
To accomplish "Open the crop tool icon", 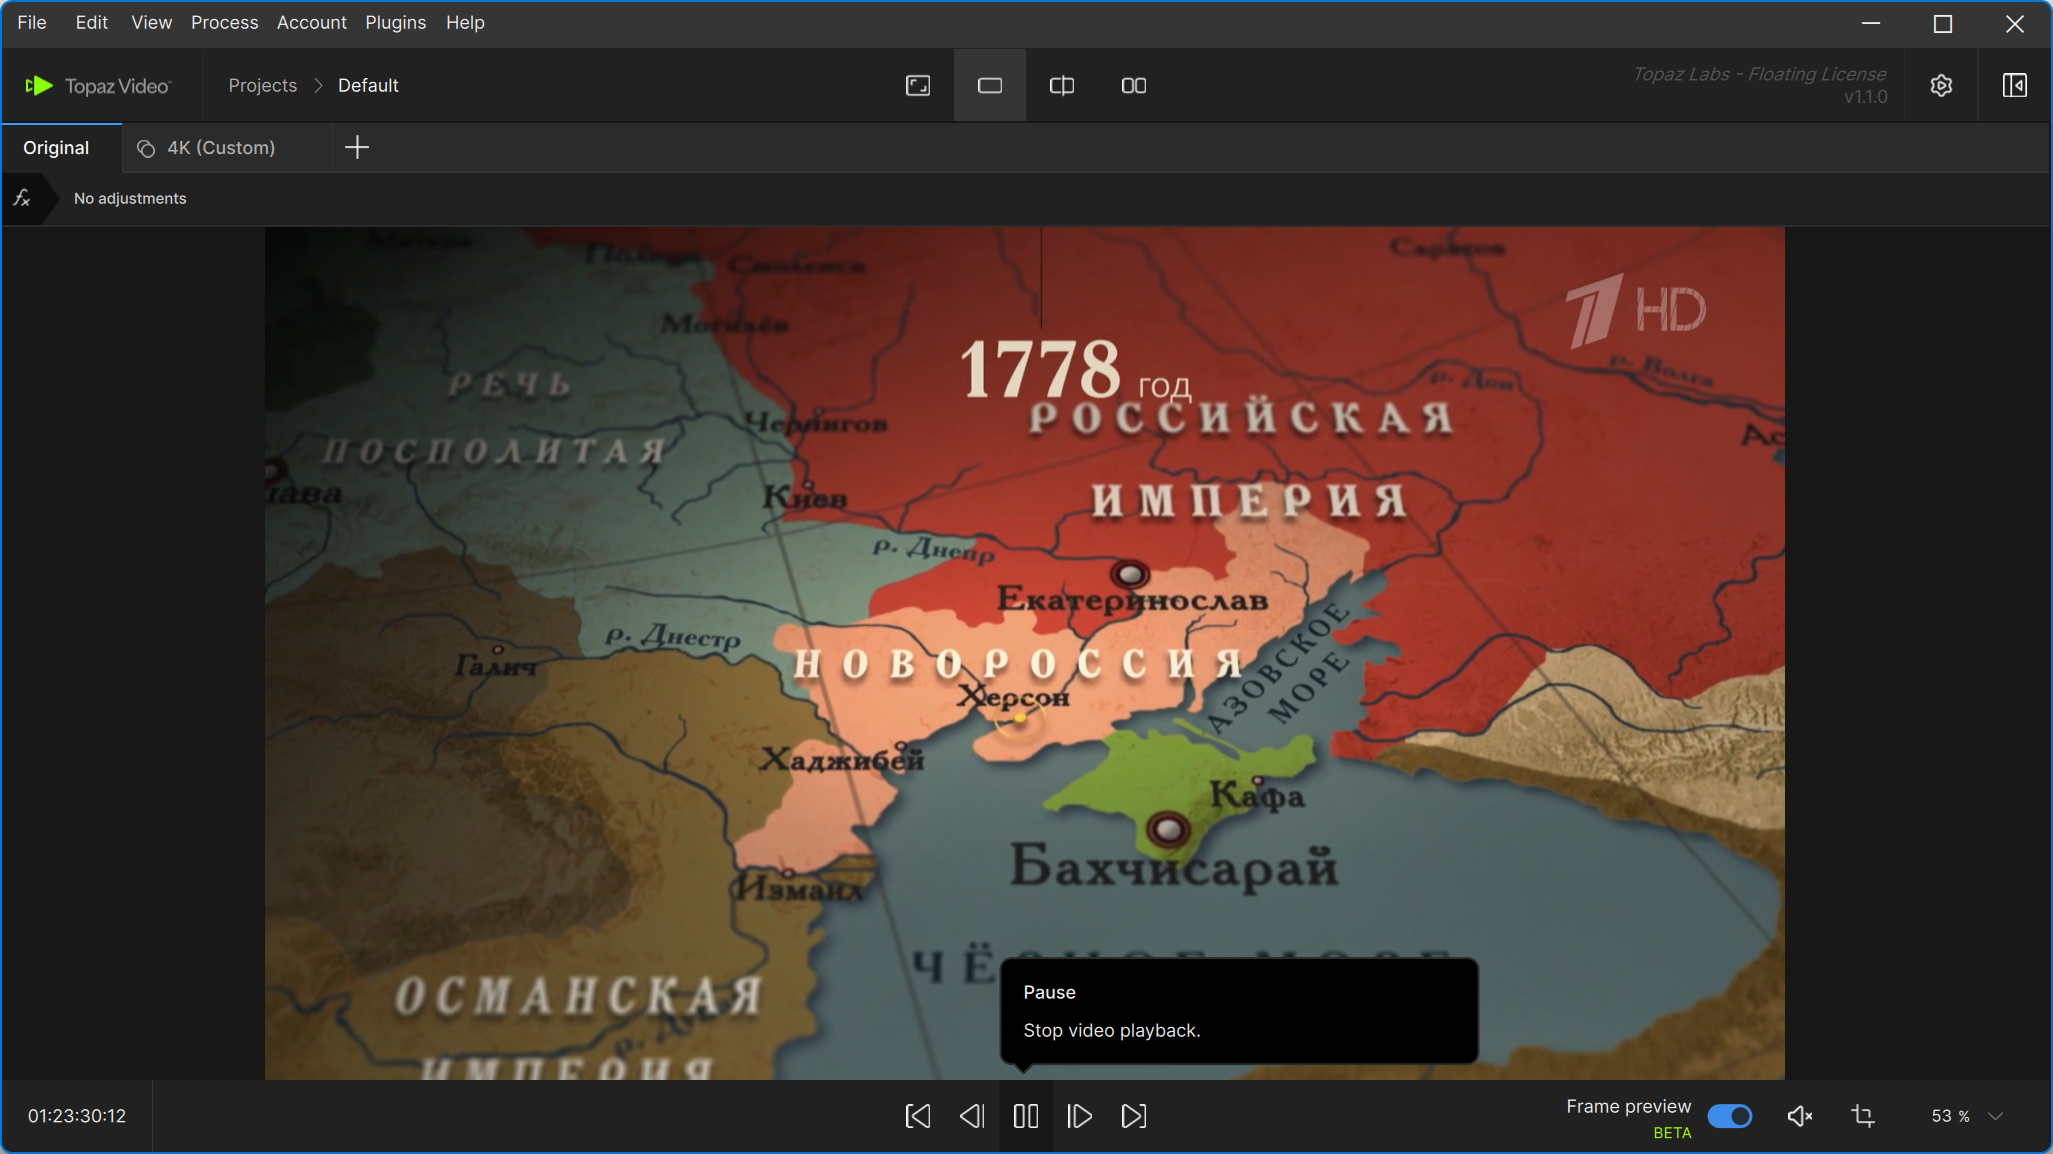I will pyautogui.click(x=1862, y=1116).
